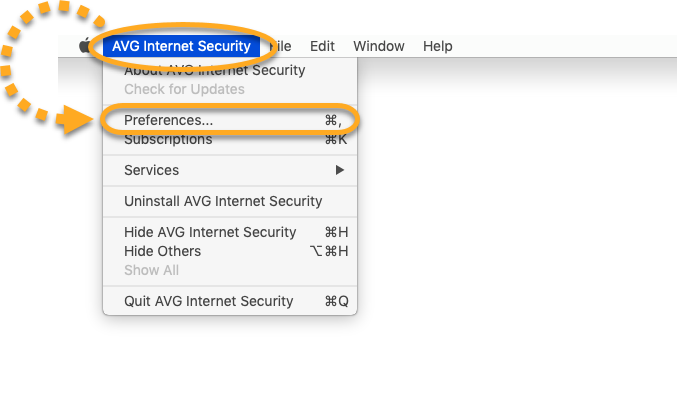Open the Window menu
The width and height of the screenshot is (677, 395).
pyautogui.click(x=379, y=46)
